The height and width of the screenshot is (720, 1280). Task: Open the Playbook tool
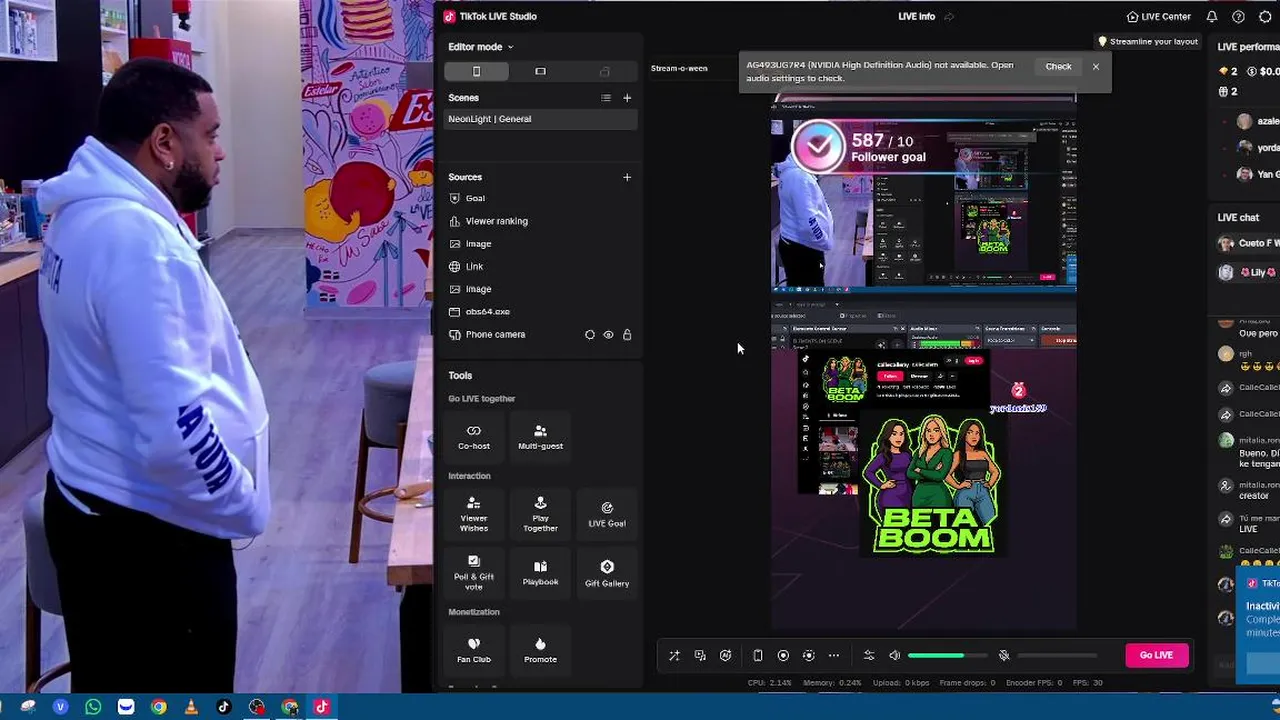click(540, 573)
